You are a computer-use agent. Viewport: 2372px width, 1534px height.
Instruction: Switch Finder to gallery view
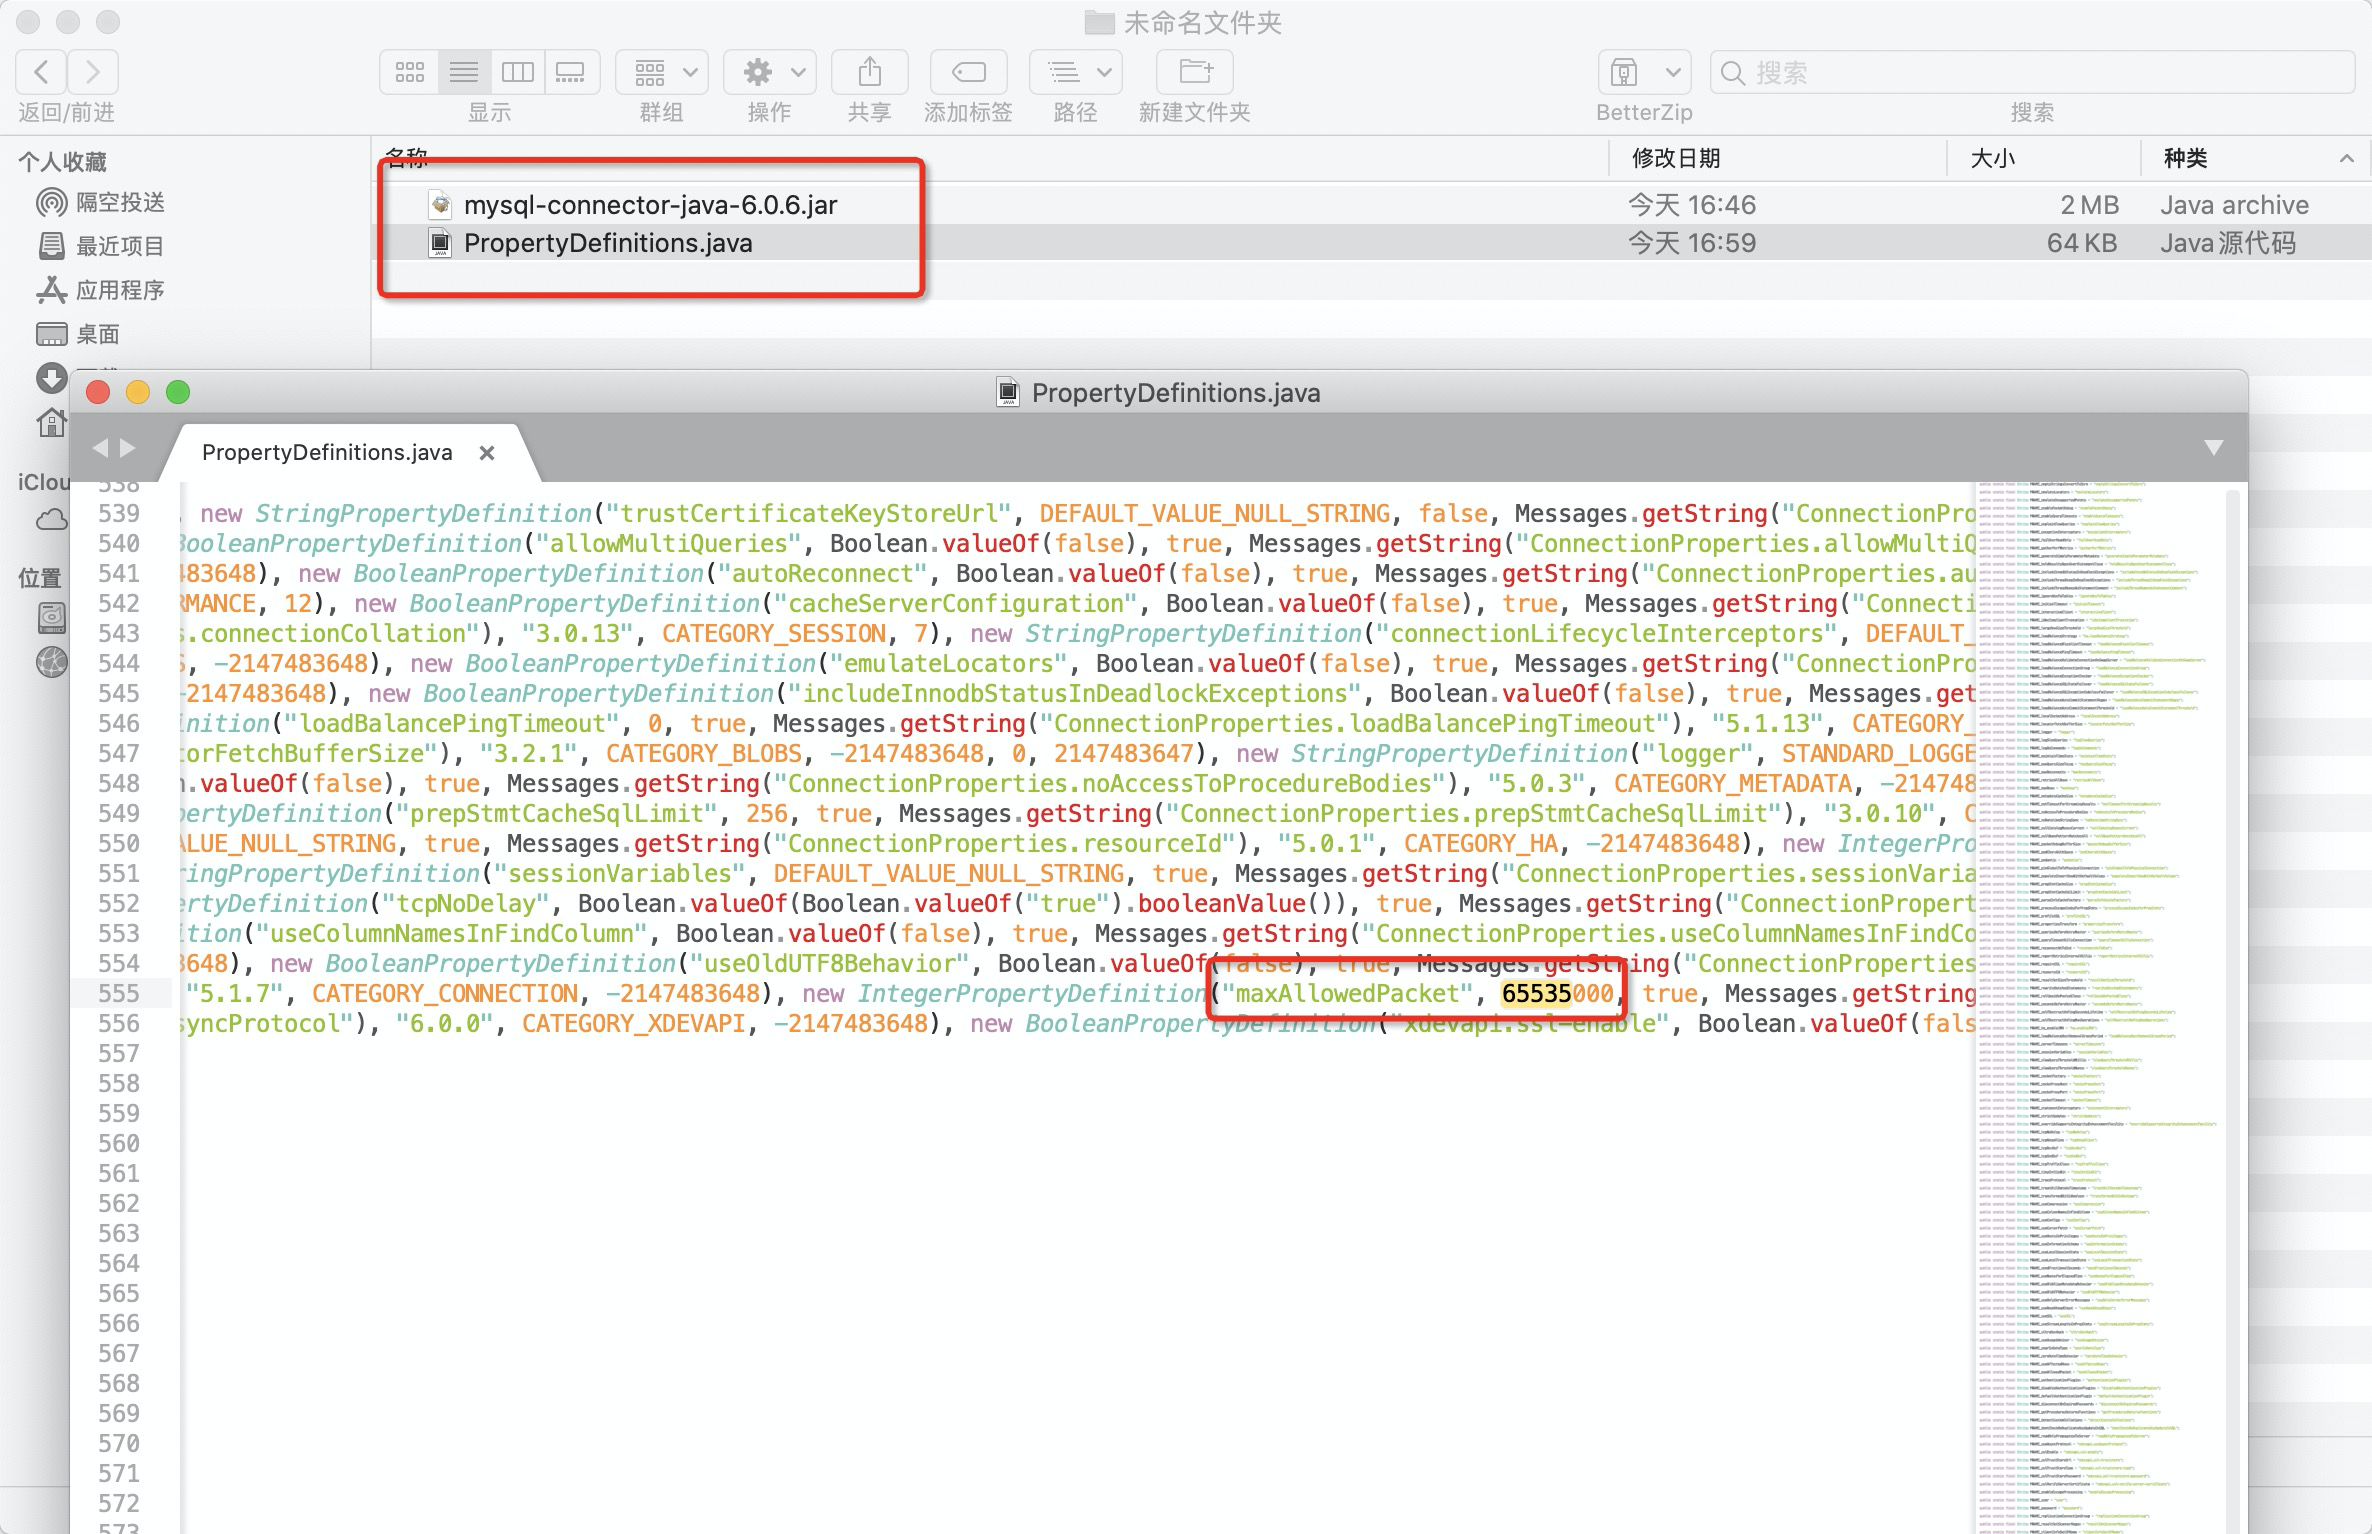pyautogui.click(x=571, y=72)
